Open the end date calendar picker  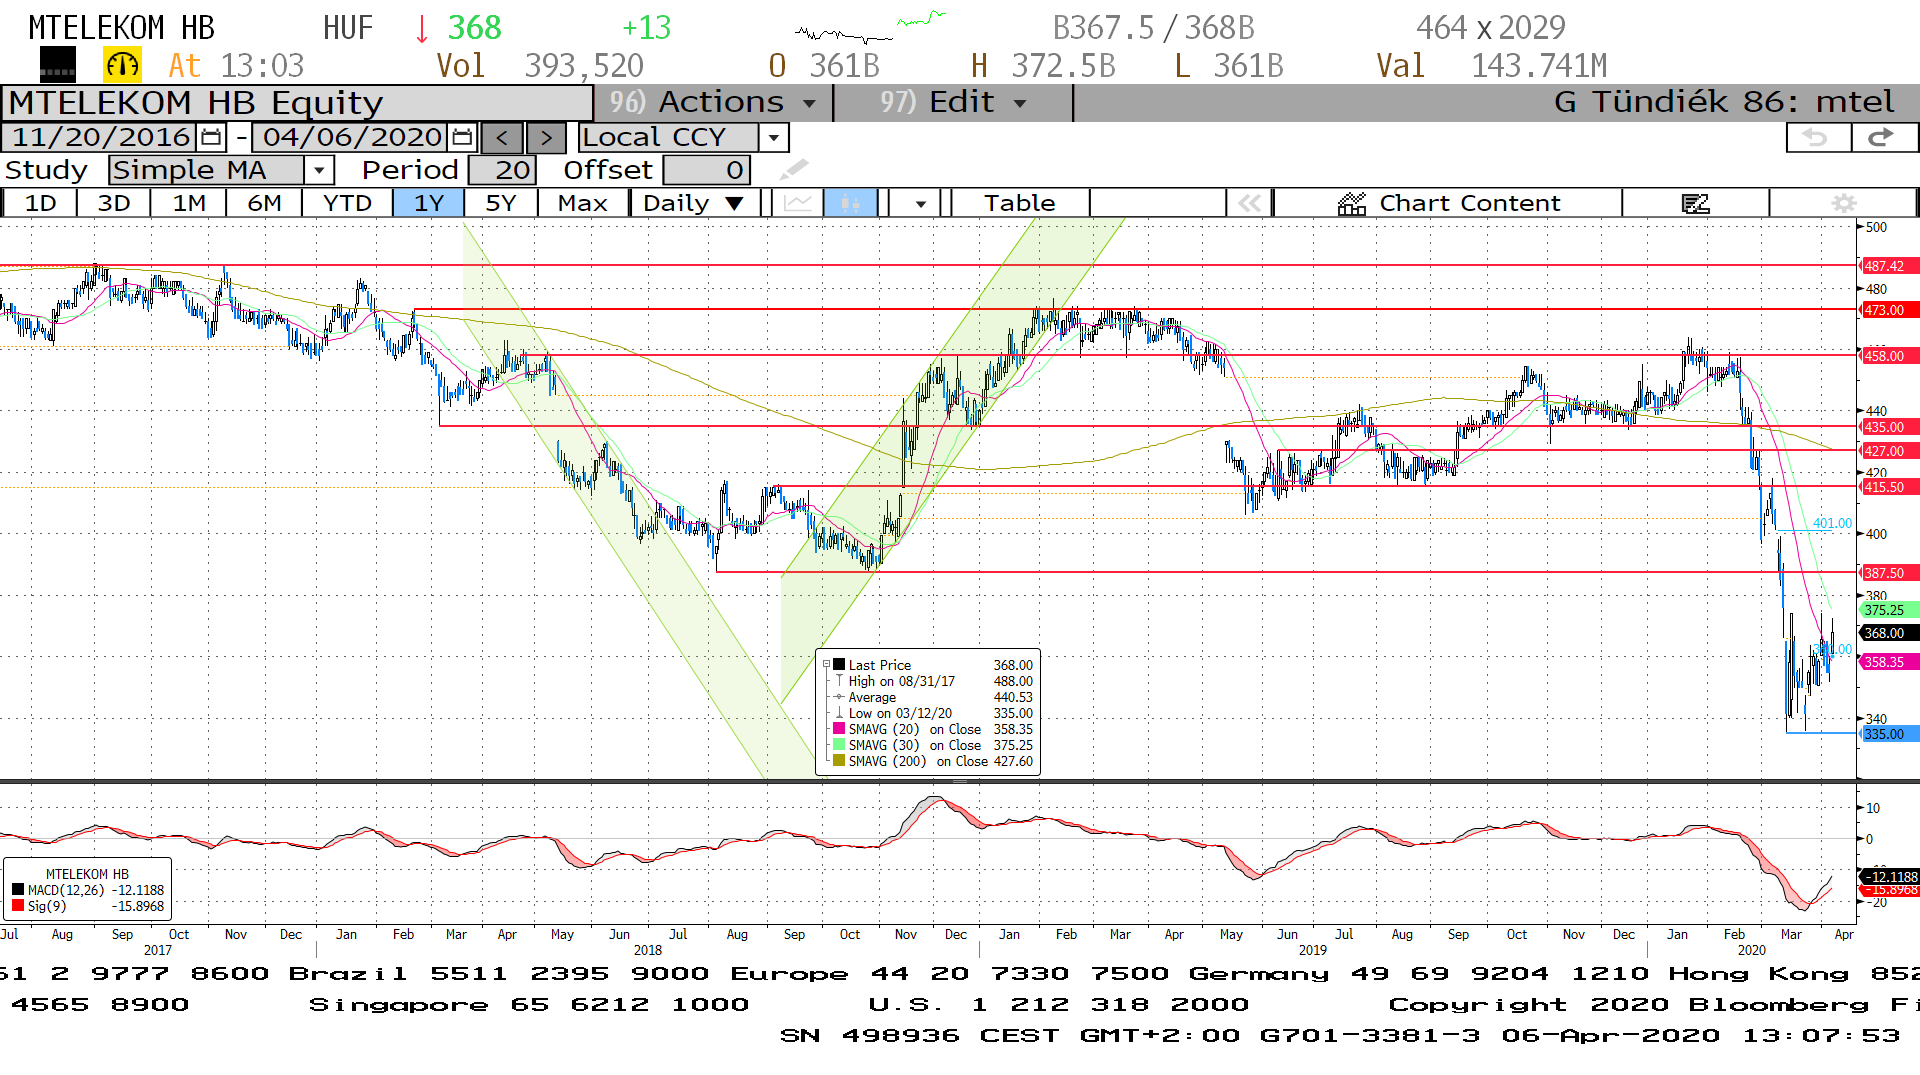pos(462,137)
